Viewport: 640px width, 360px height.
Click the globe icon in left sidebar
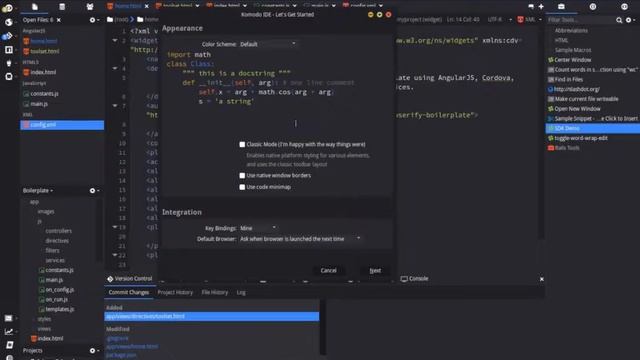(x=8, y=22)
